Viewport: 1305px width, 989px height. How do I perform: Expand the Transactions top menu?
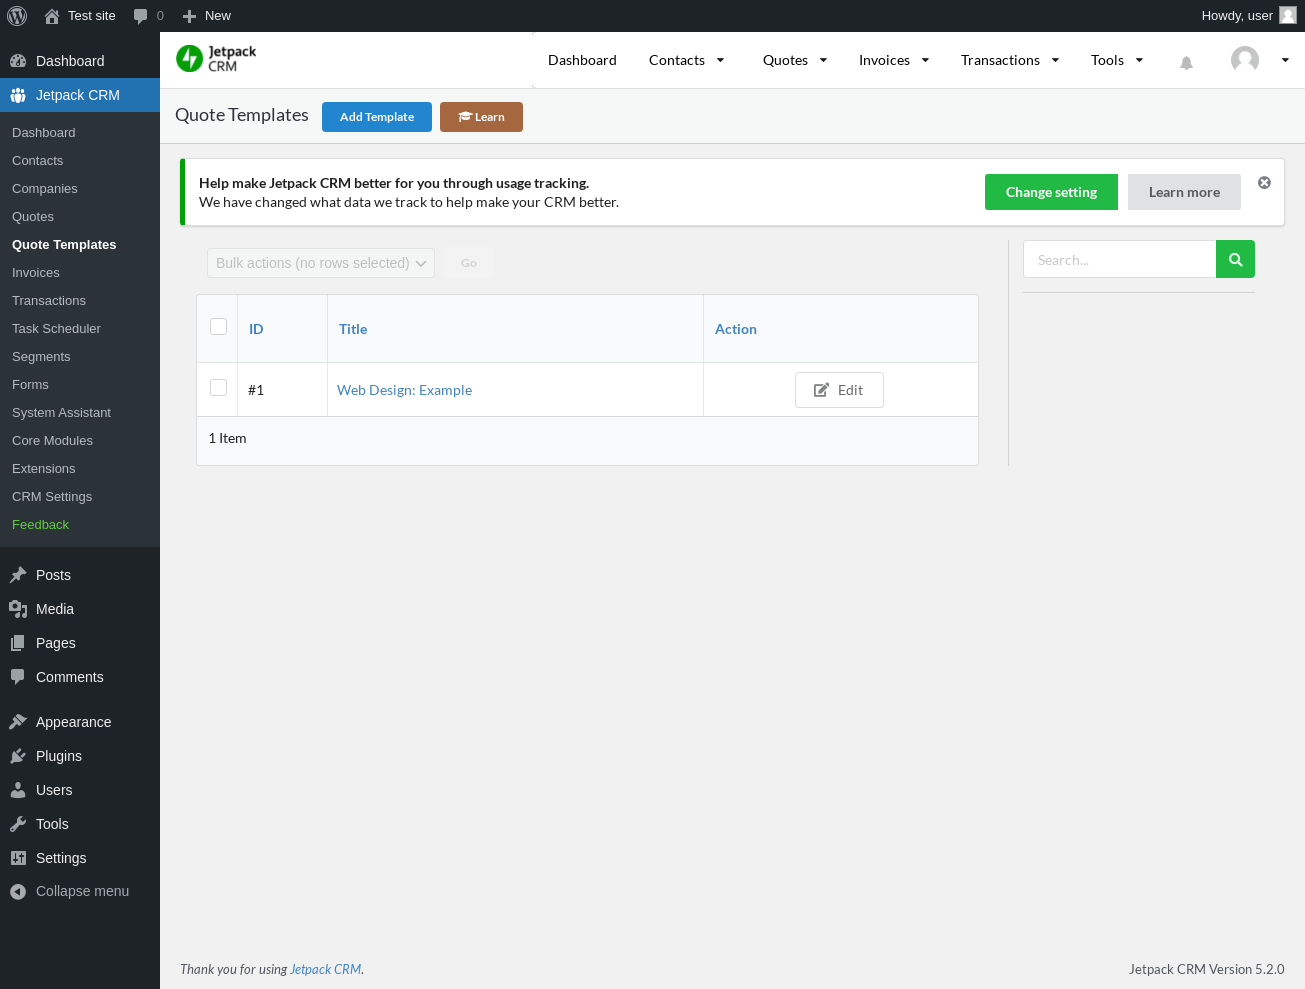pyautogui.click(x=1010, y=60)
